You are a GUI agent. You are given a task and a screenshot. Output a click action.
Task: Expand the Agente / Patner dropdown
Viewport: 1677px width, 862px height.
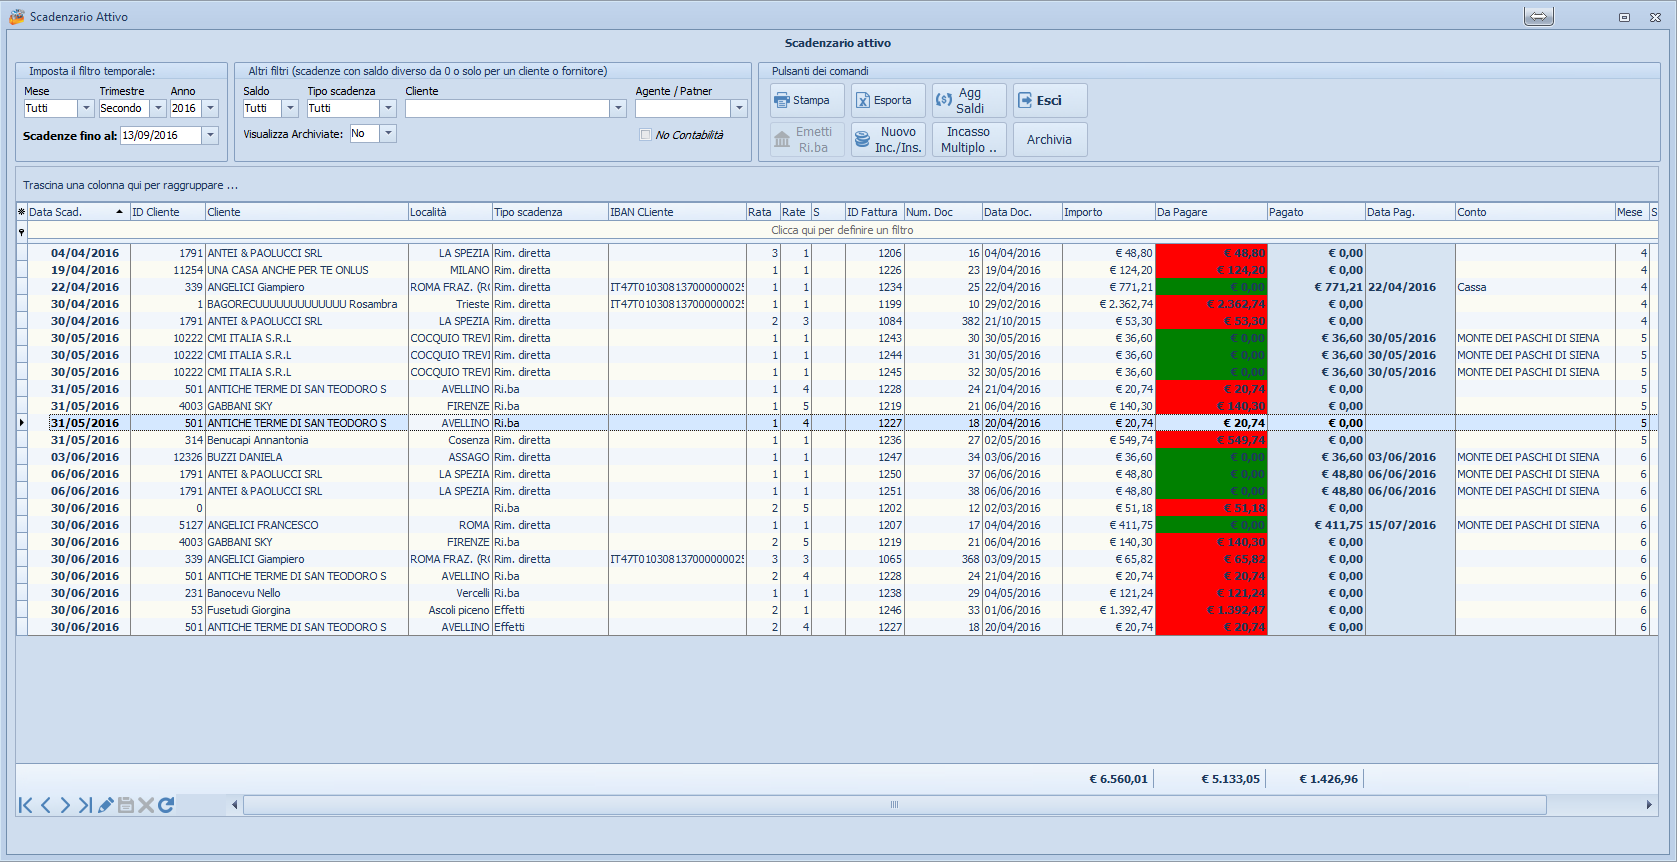point(739,108)
